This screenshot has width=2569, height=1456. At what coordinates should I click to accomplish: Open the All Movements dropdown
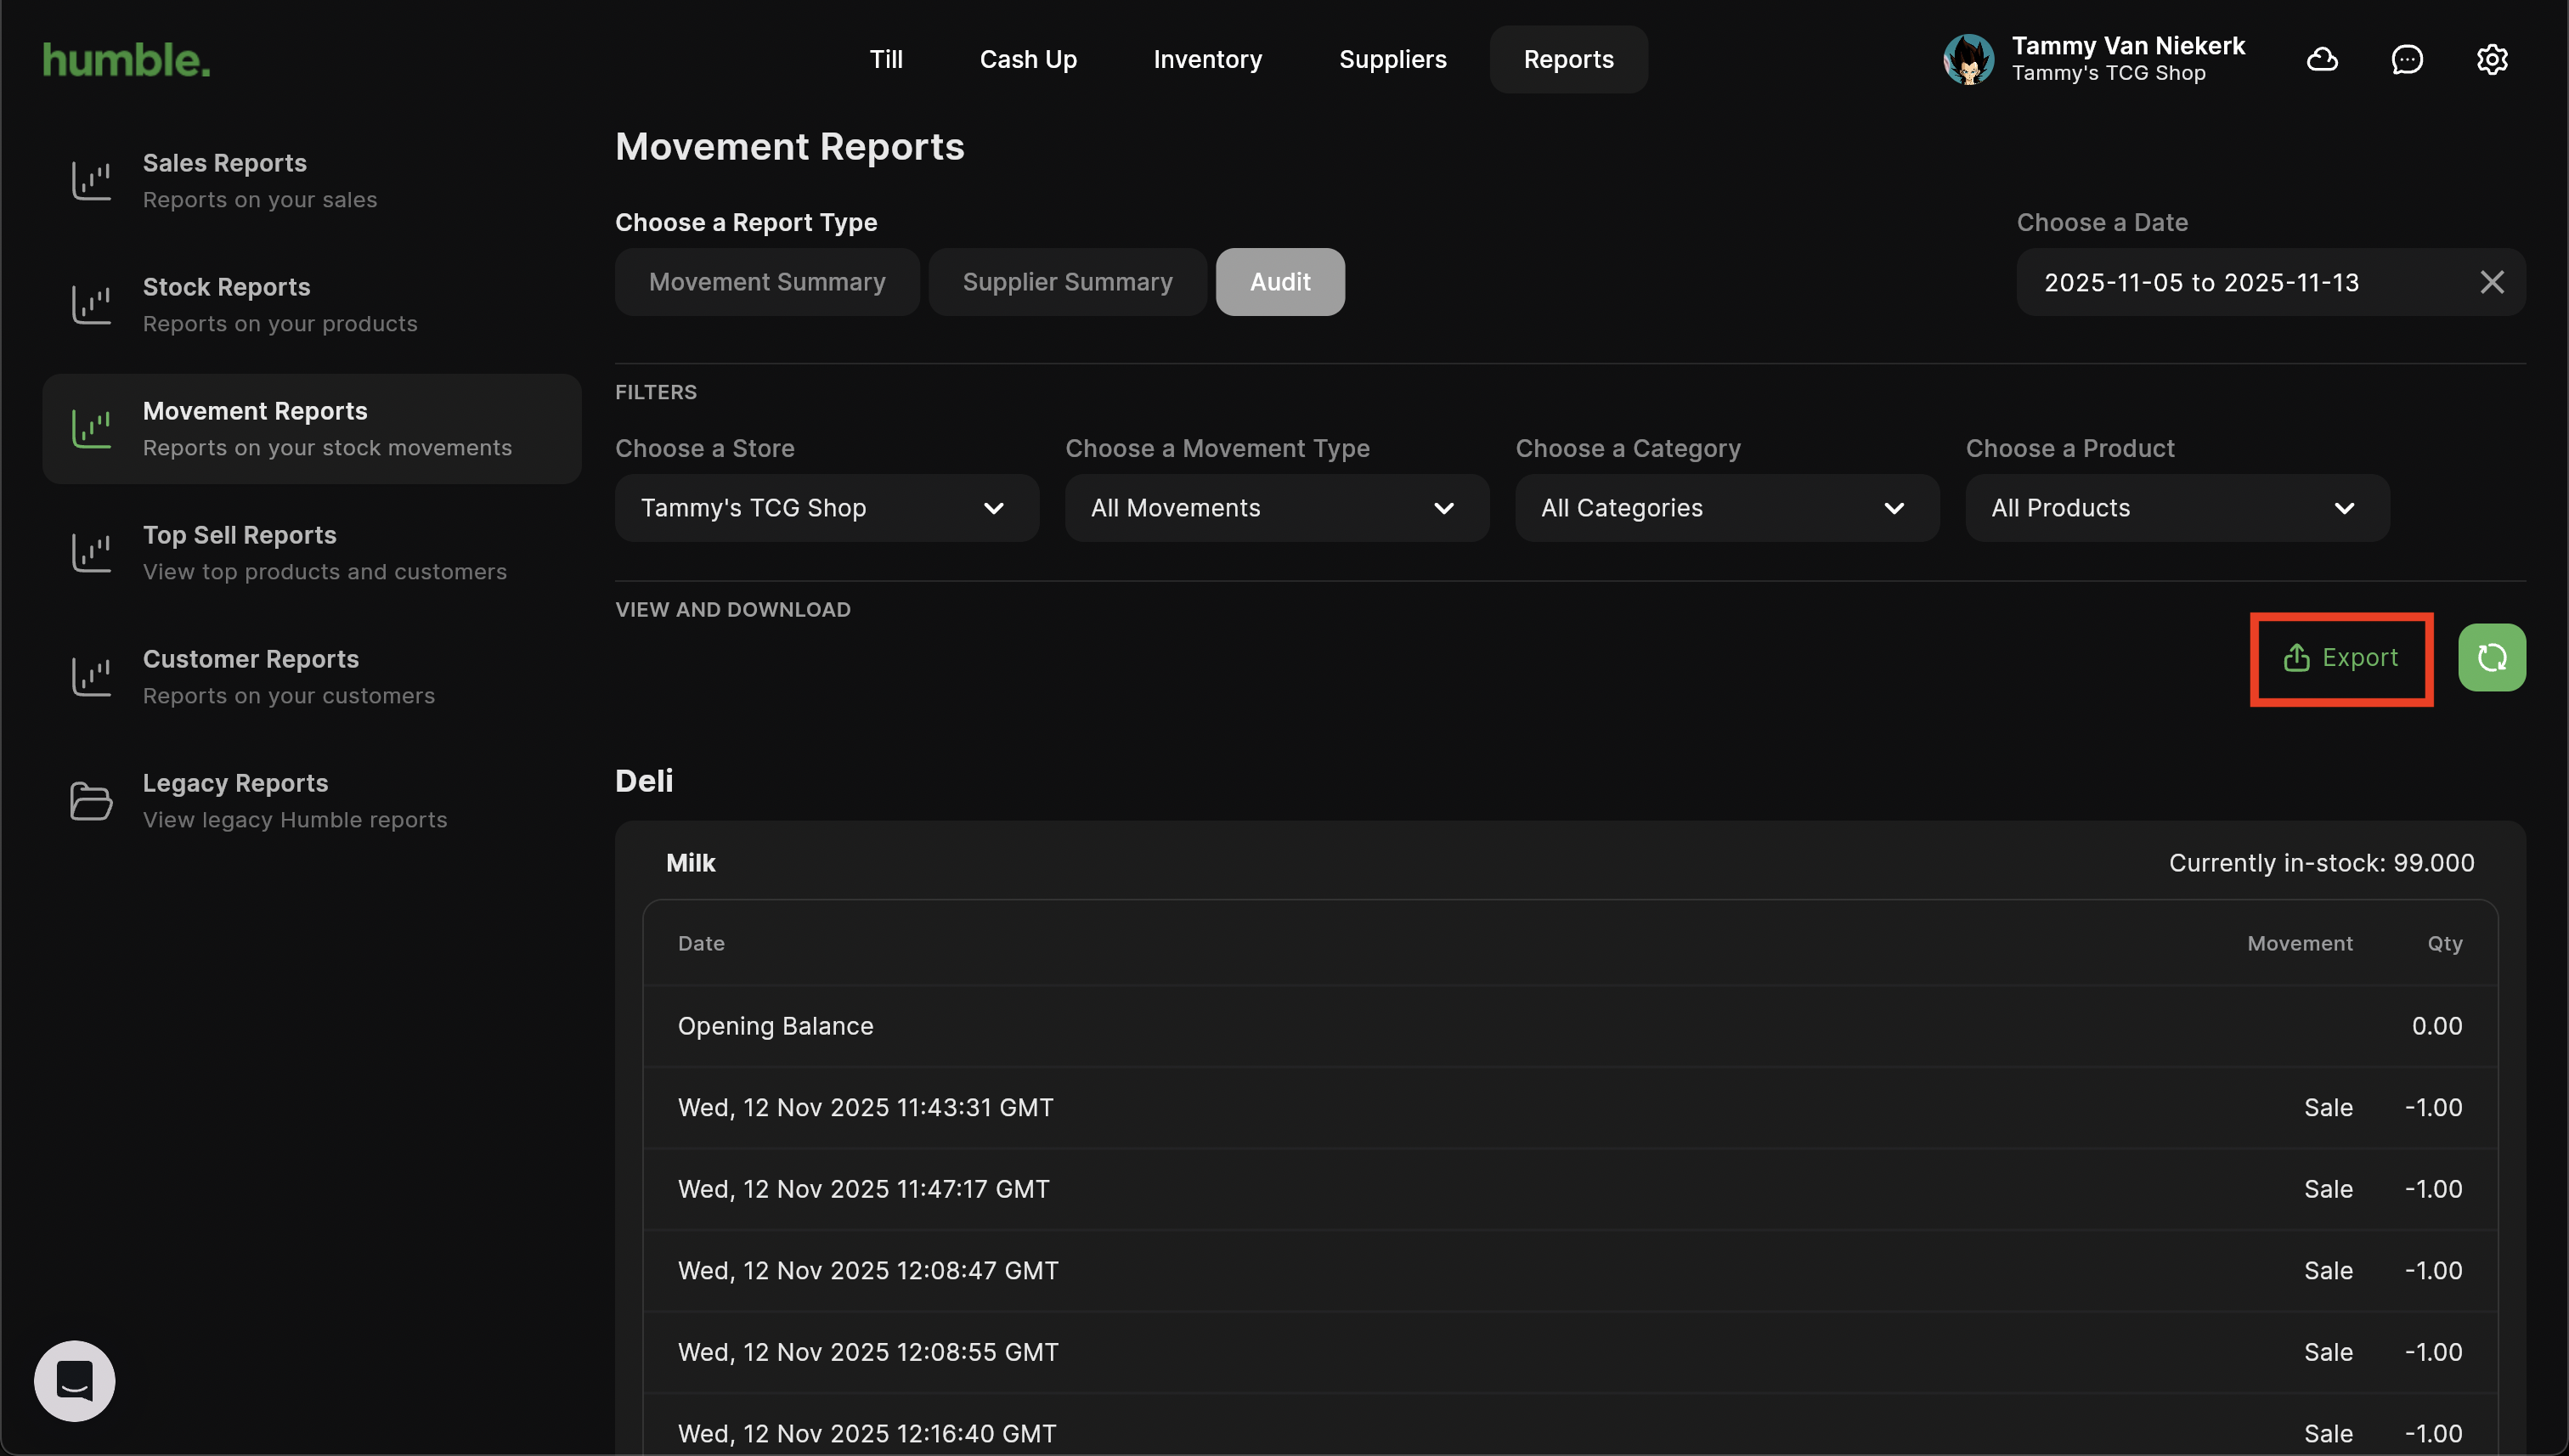pyautogui.click(x=1276, y=508)
